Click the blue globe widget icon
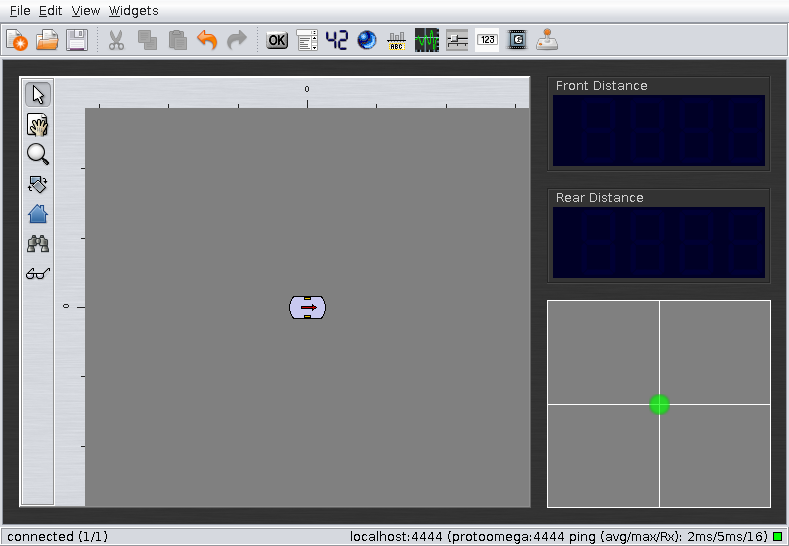This screenshot has width=789, height=546. click(x=367, y=40)
